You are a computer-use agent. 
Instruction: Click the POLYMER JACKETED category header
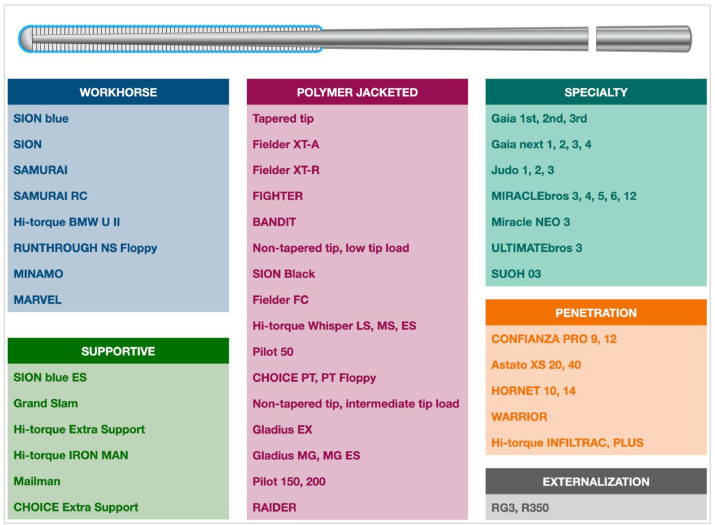357,92
